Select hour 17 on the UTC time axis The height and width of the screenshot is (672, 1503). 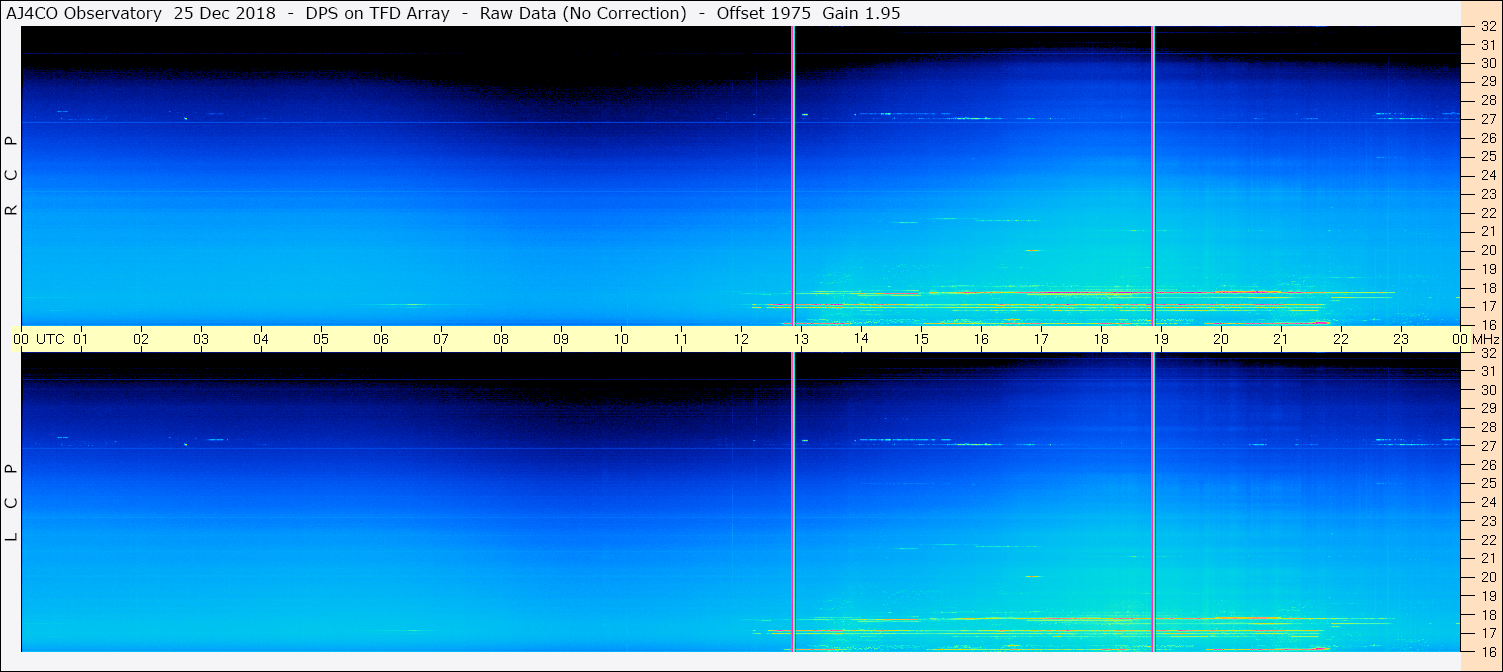1041,339
